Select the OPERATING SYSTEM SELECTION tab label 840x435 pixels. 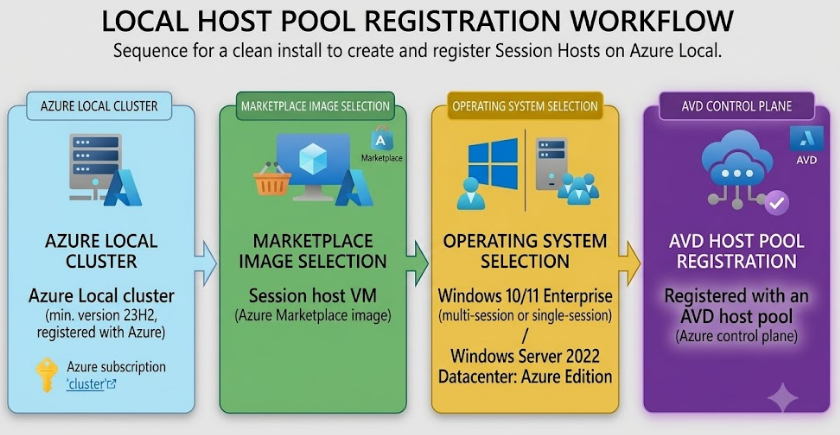pos(525,106)
